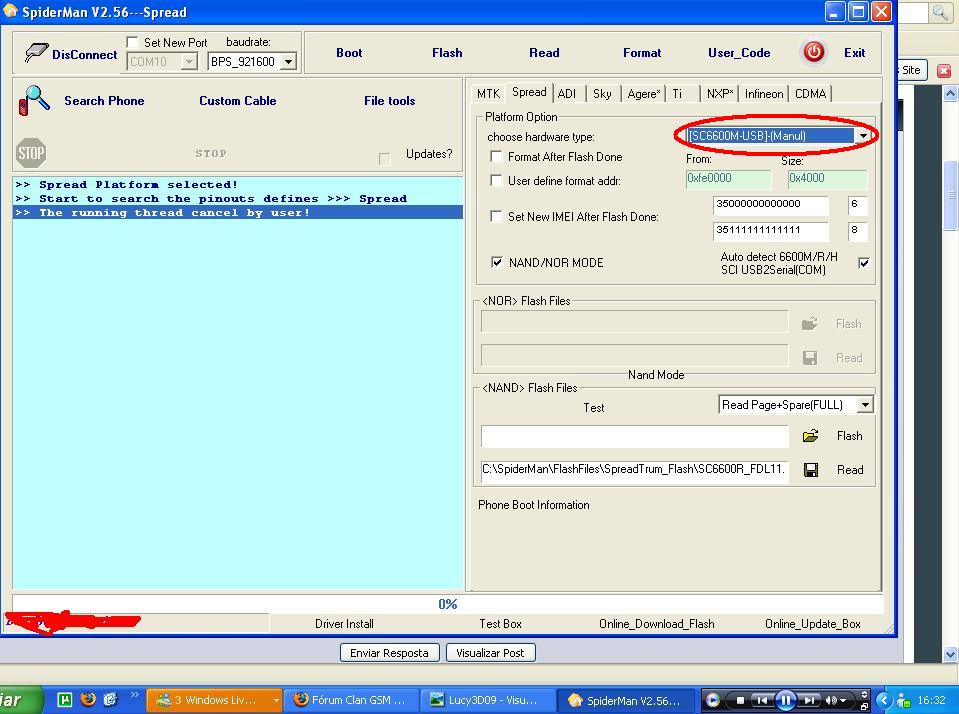
Task: Switch to the MTK tab
Action: pos(488,94)
